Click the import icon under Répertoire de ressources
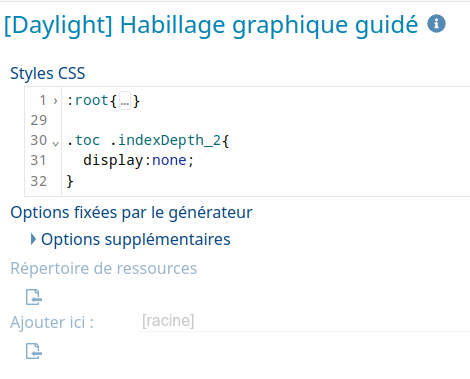Viewport: 470px width, 379px height. (x=34, y=297)
